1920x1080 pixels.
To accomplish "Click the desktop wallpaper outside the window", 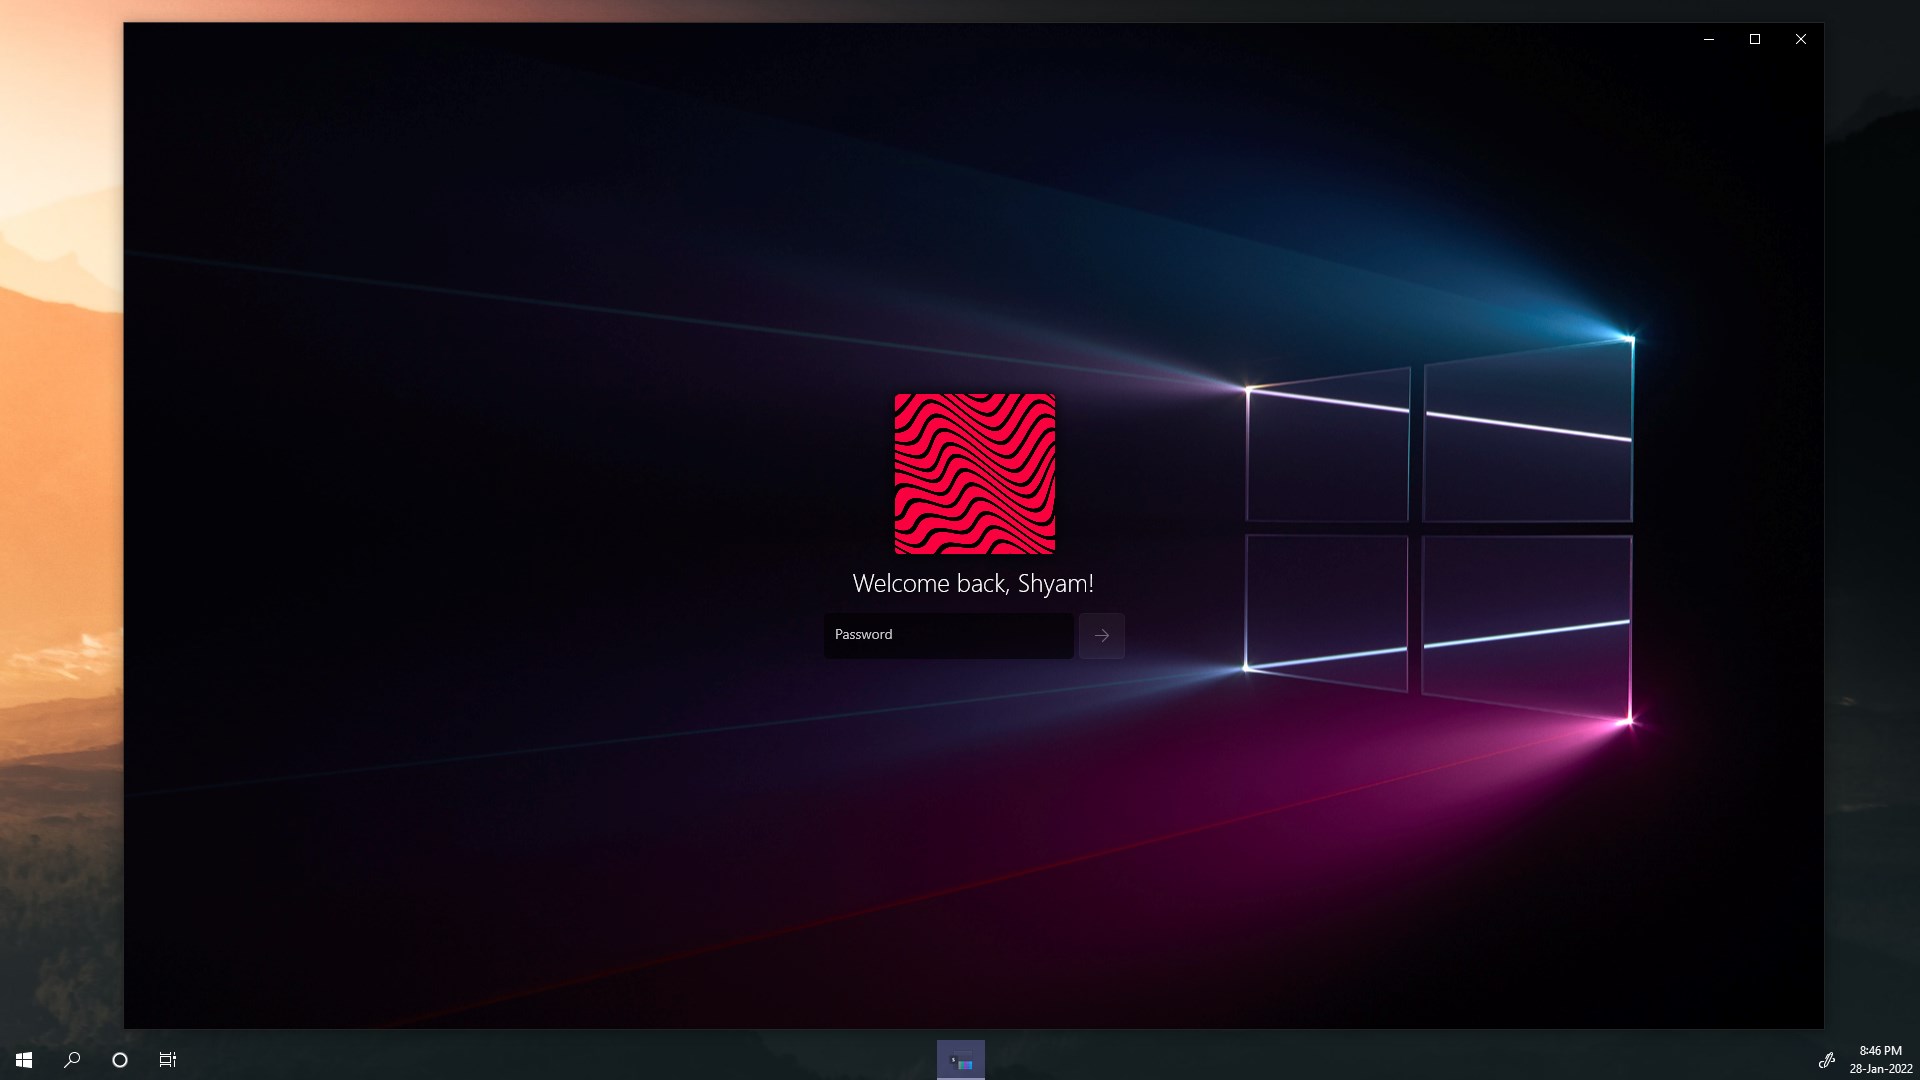I will 60,500.
